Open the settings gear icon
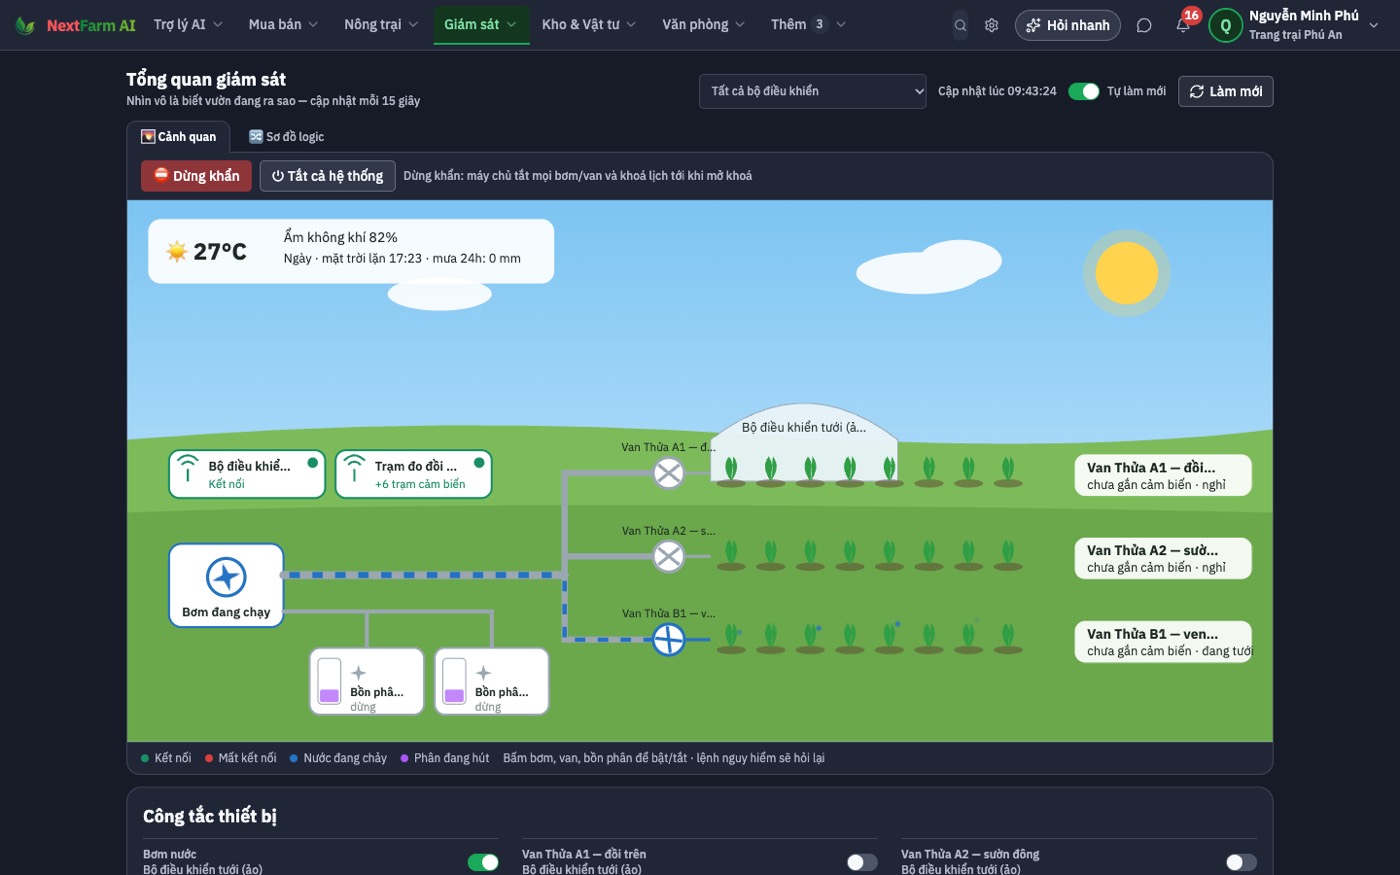Screen dimensions: 1400x875 point(991,25)
